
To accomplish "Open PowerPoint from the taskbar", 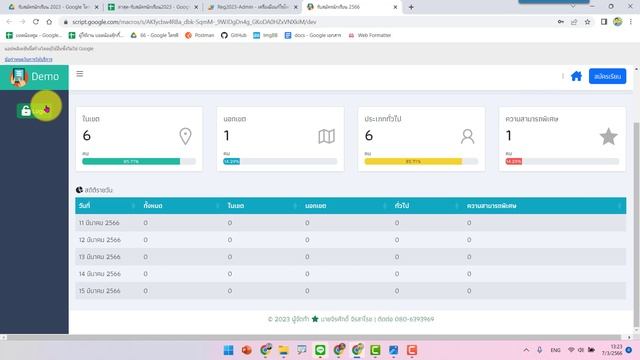I will point(247,350).
